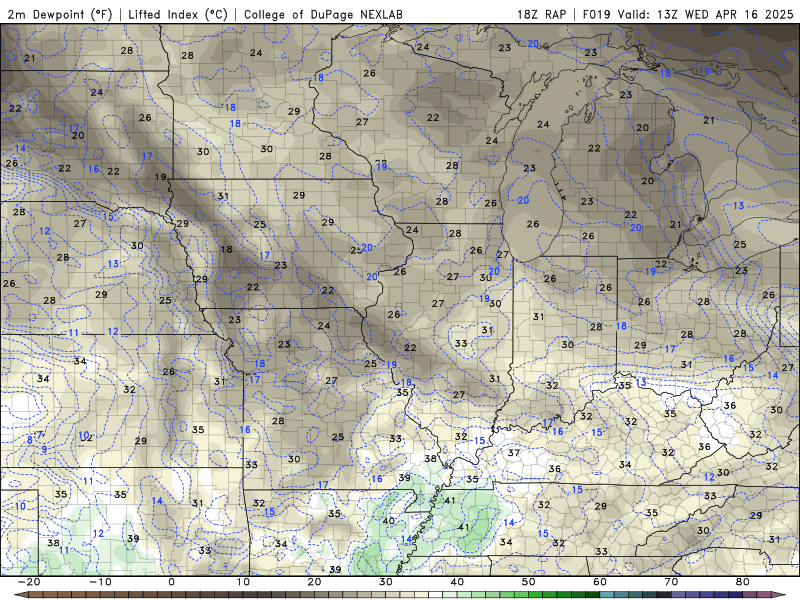
Task: Click the '10' tick label on the color scale
Action: pyautogui.click(x=243, y=582)
